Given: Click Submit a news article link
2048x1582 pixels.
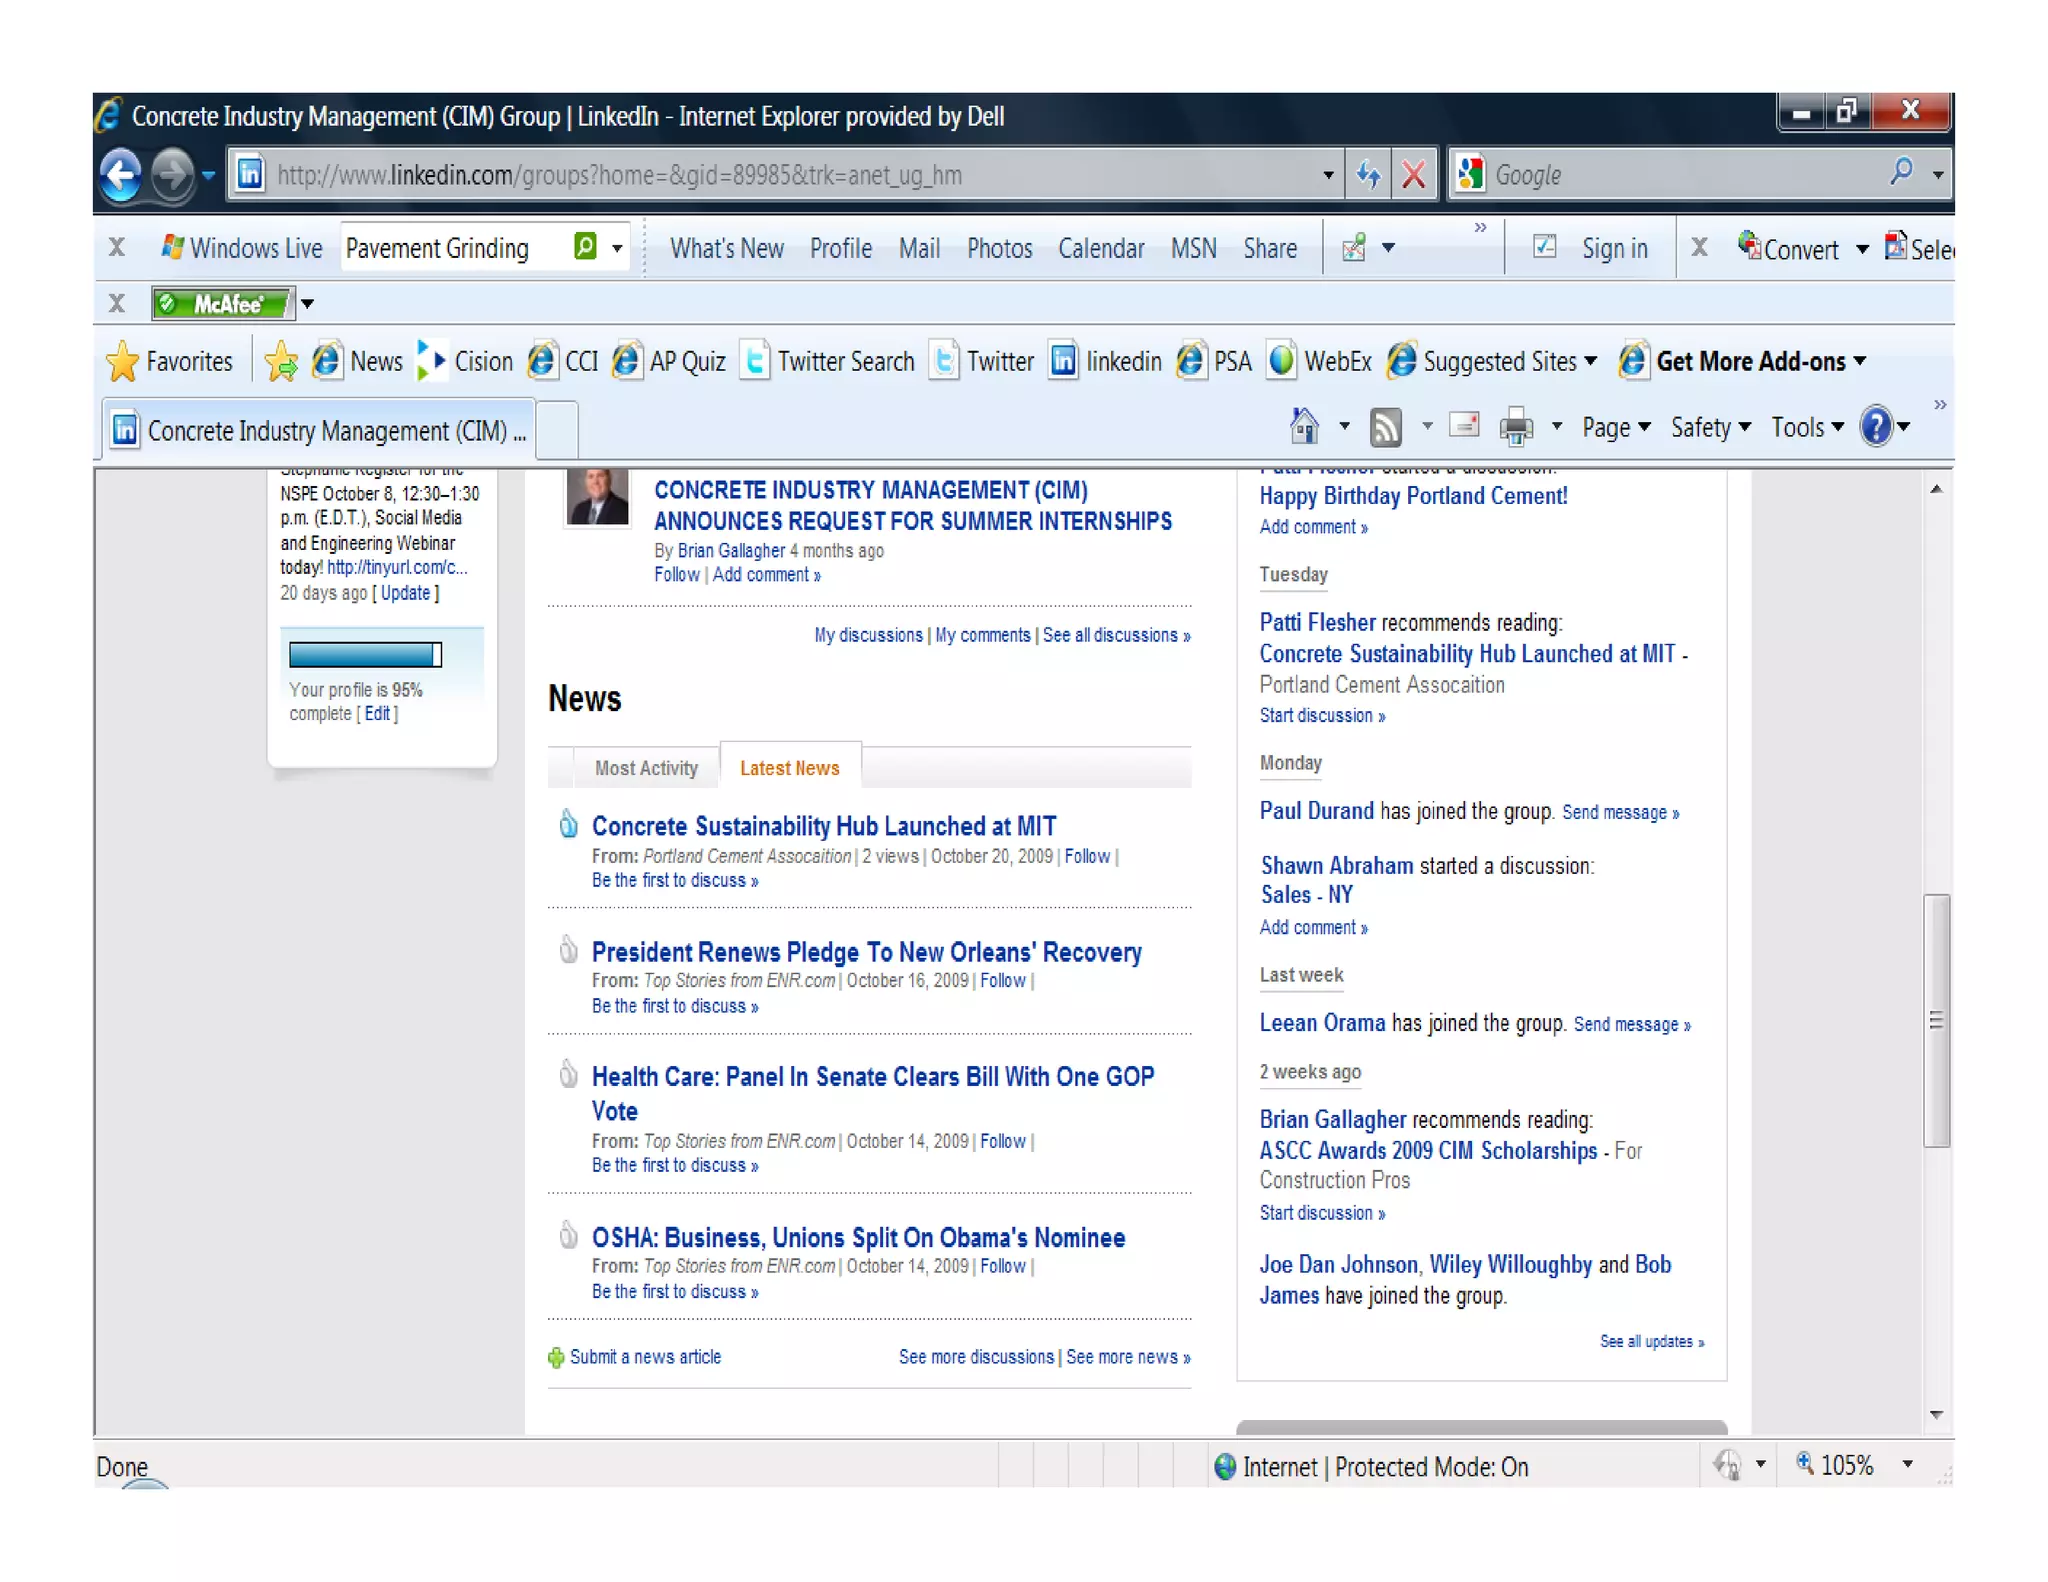Looking at the screenshot, I should [x=644, y=1357].
